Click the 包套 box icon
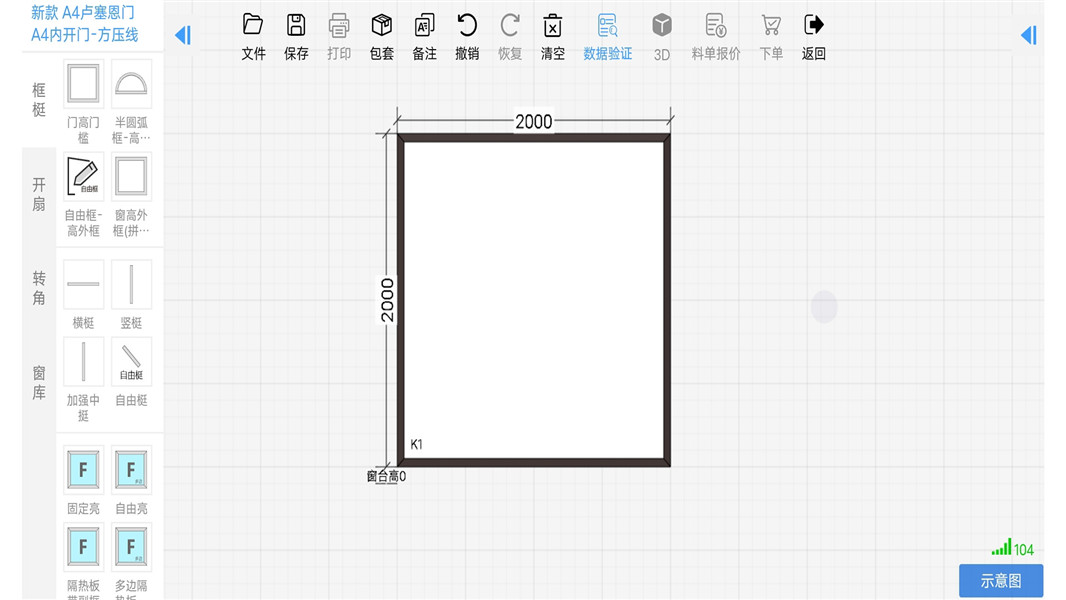Image resolution: width=1066 pixels, height=600 pixels. pos(381,26)
